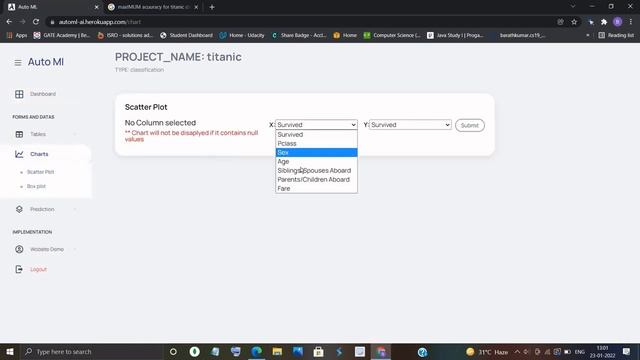Click the Prediction layers icon

19,209
